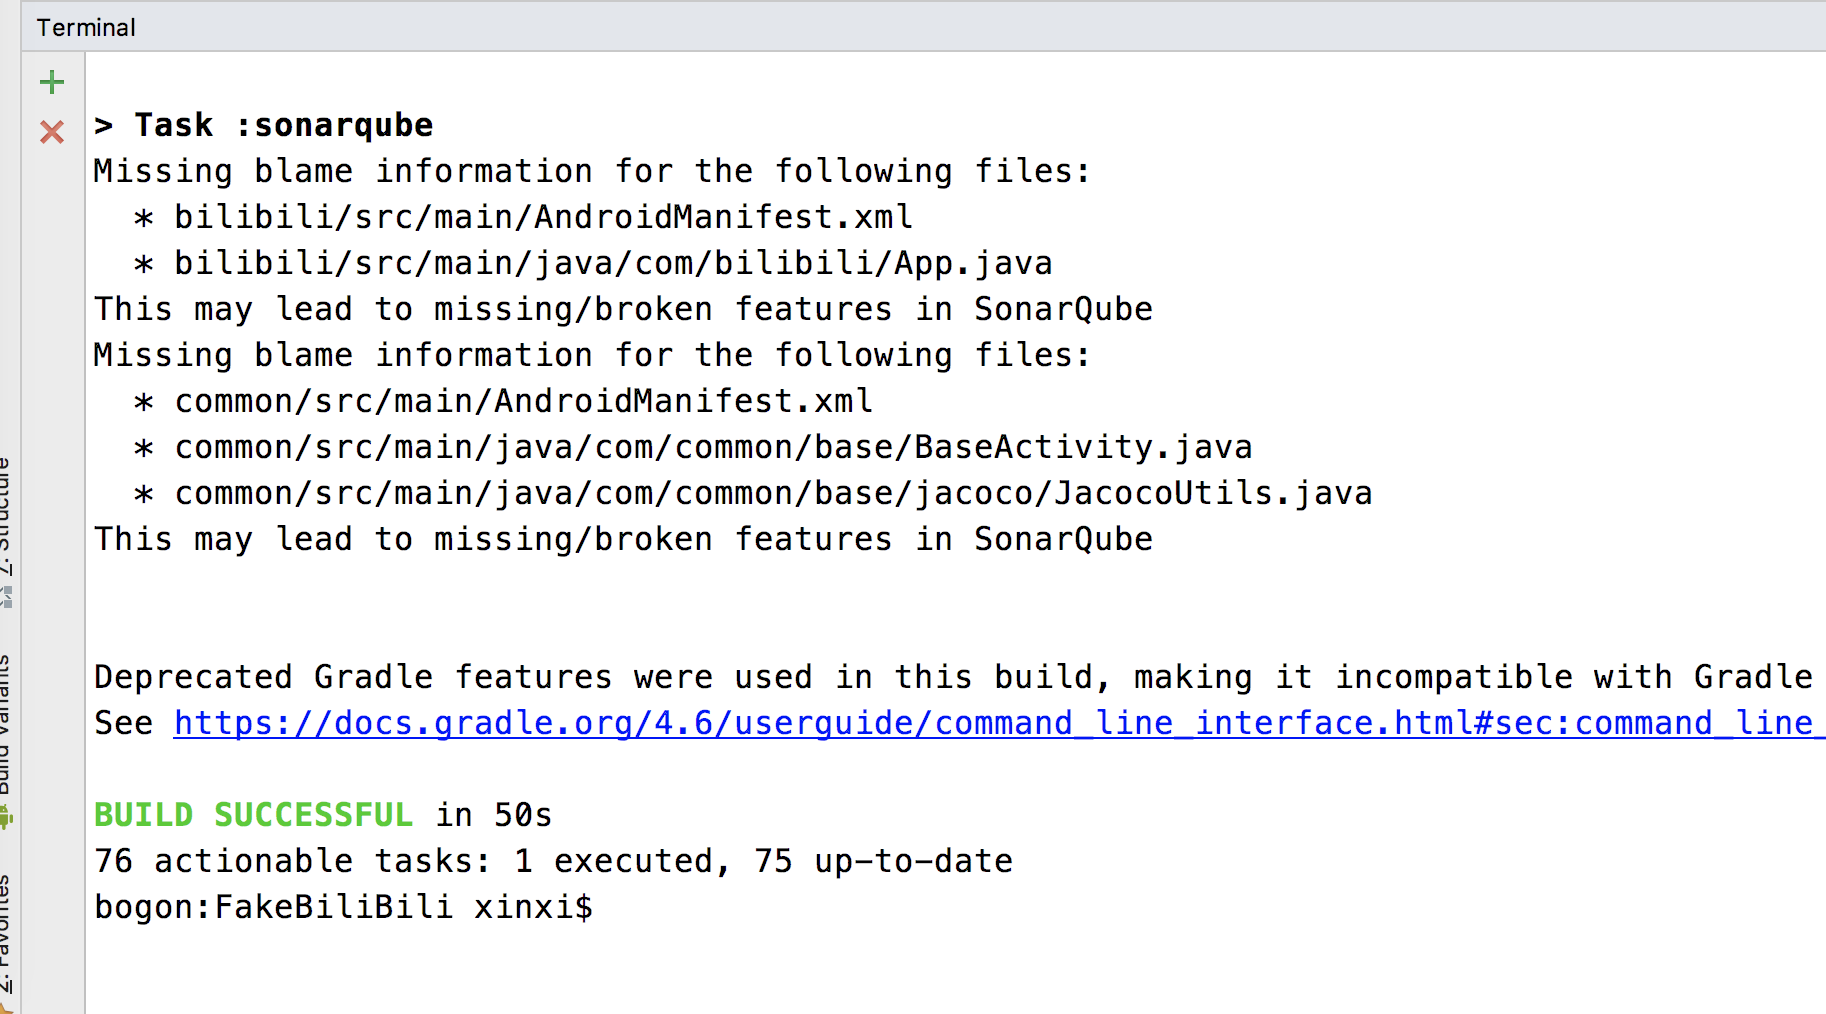Screen dimensions: 1826x1014
Task: Click the Structure tool window icon
Action: pyautogui.click(x=6, y=598)
